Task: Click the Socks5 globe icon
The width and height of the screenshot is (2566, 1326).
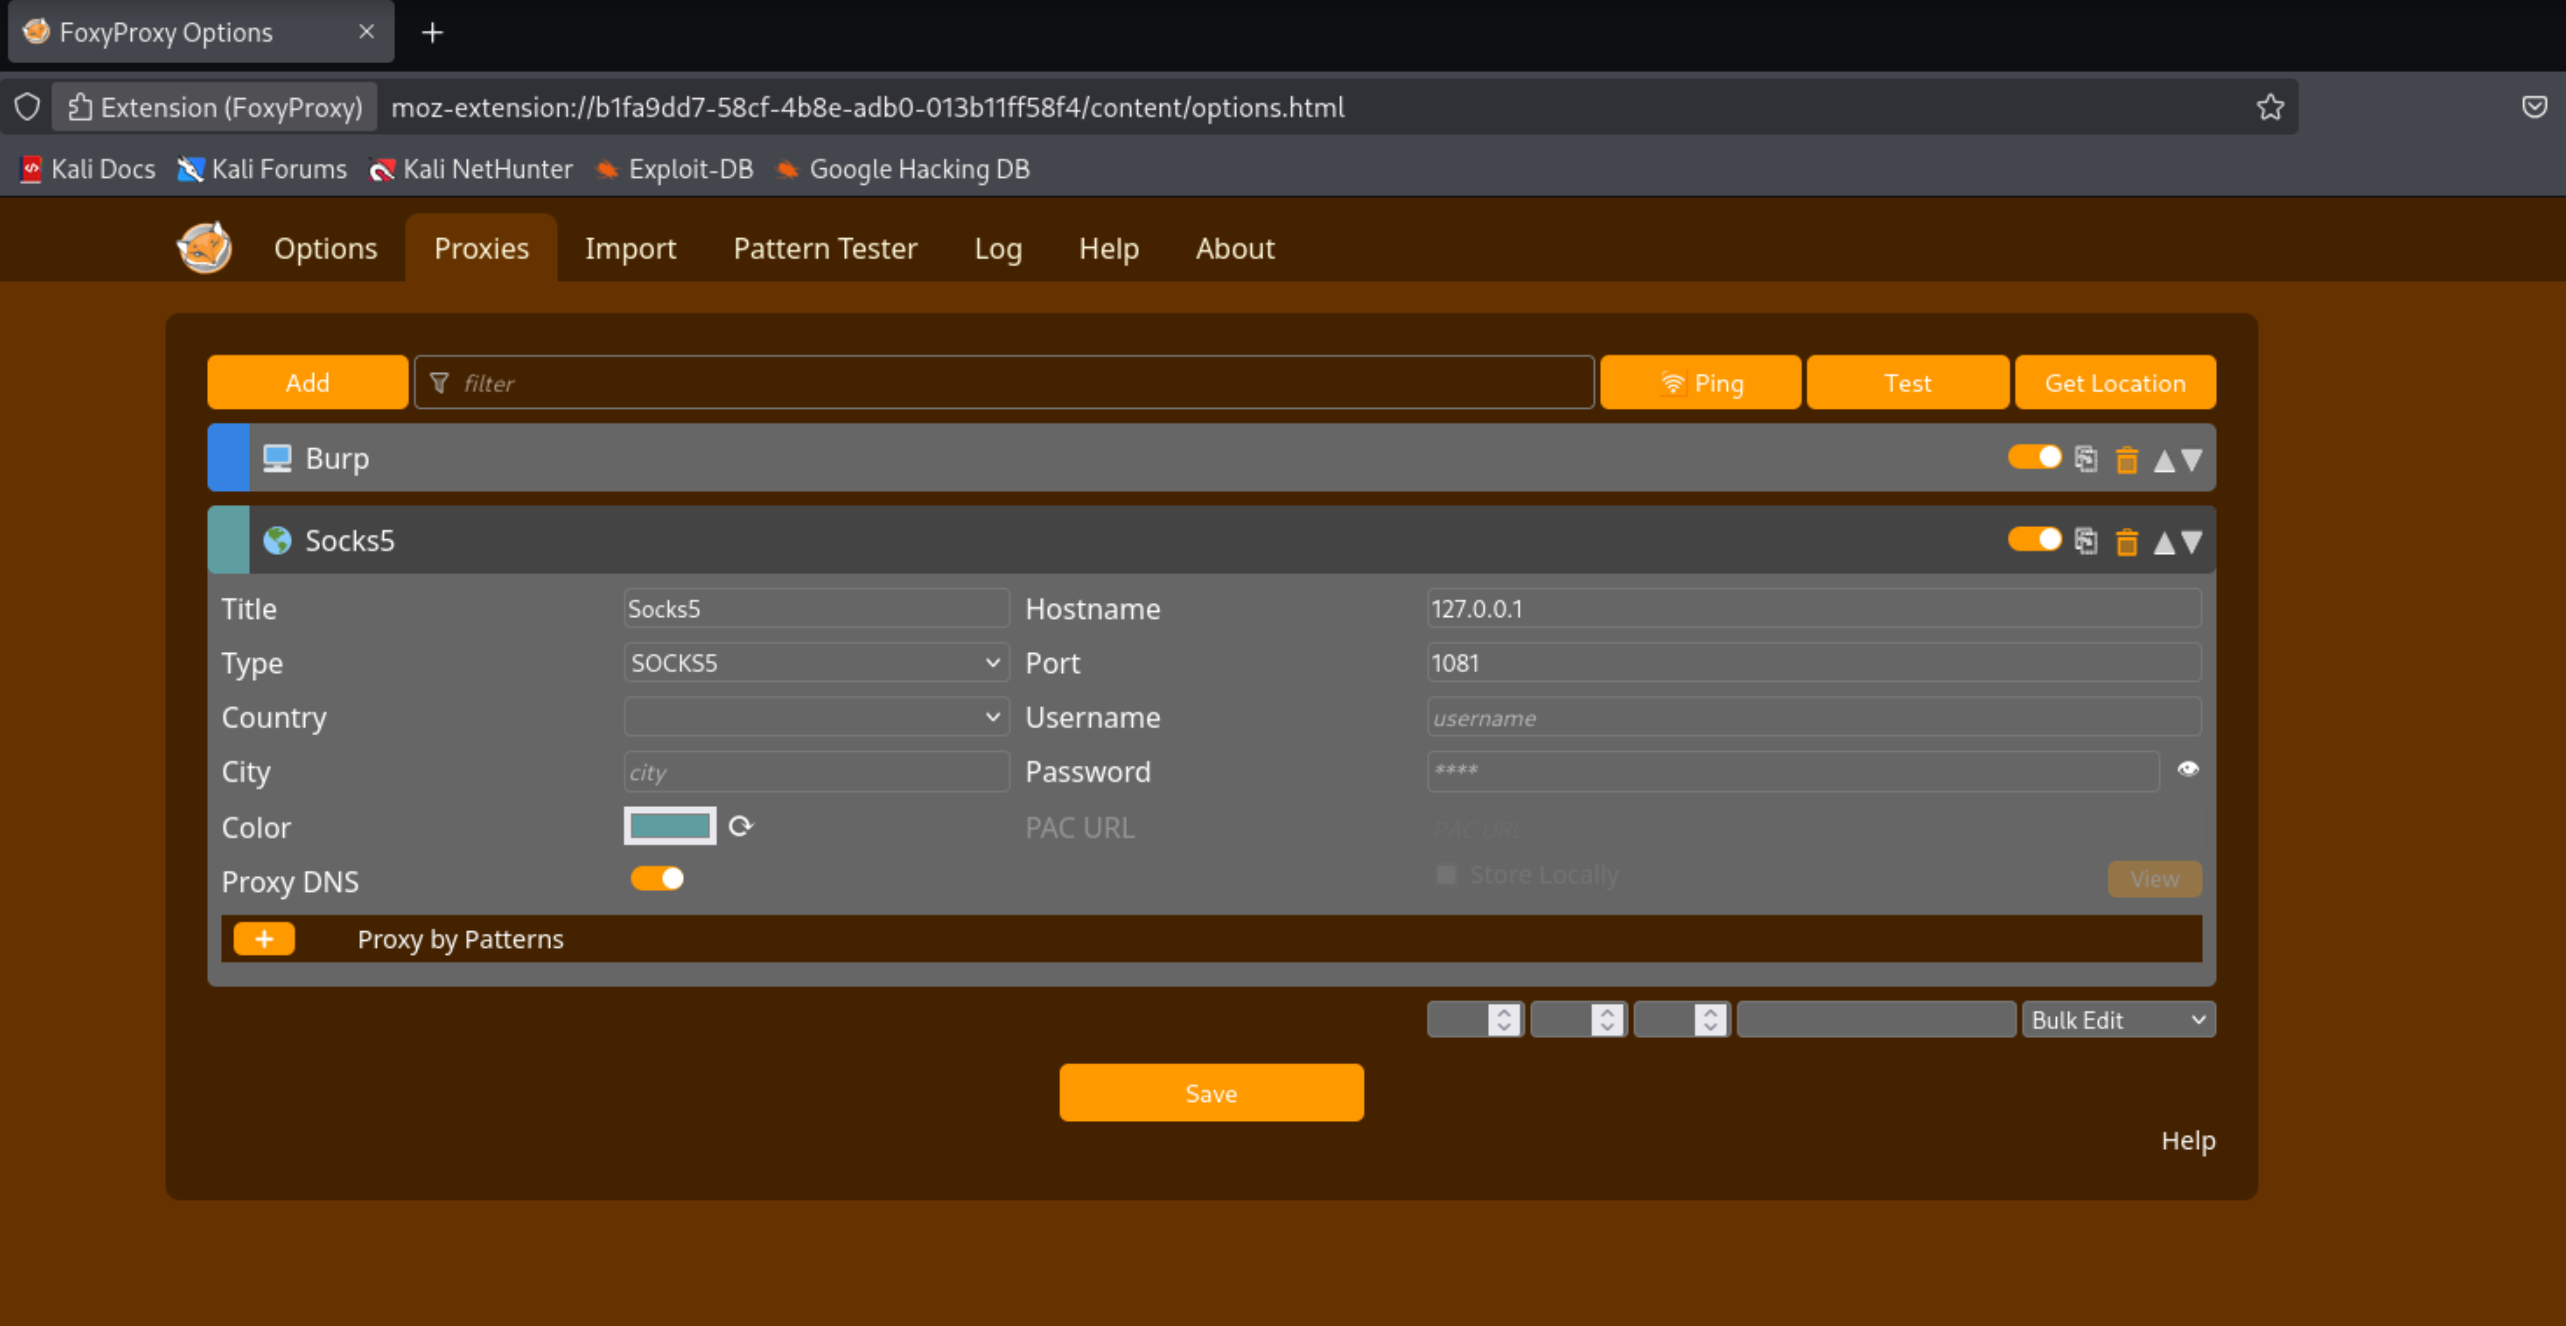Action: (x=277, y=540)
